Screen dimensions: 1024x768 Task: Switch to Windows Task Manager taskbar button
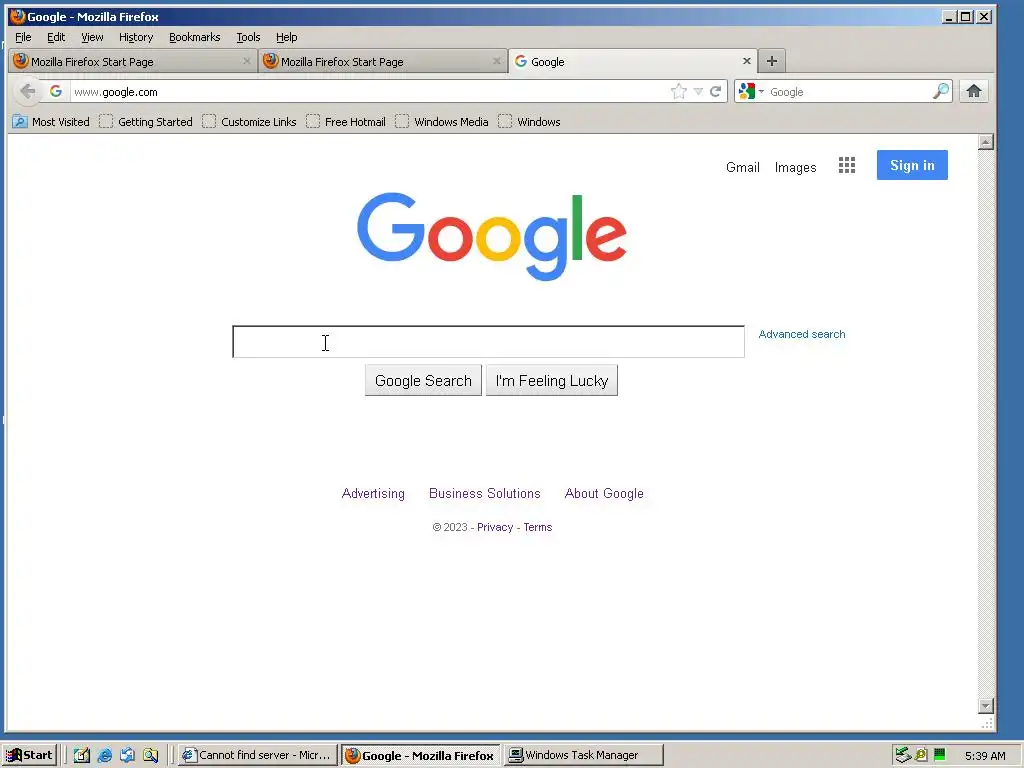(584, 755)
